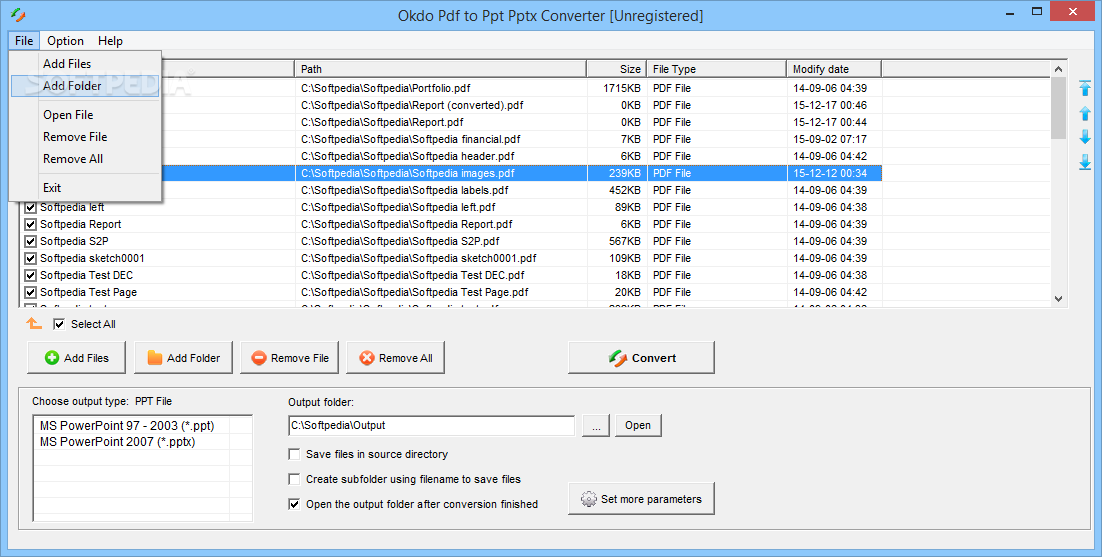Select the Softpedia header.pdf row

408,156
